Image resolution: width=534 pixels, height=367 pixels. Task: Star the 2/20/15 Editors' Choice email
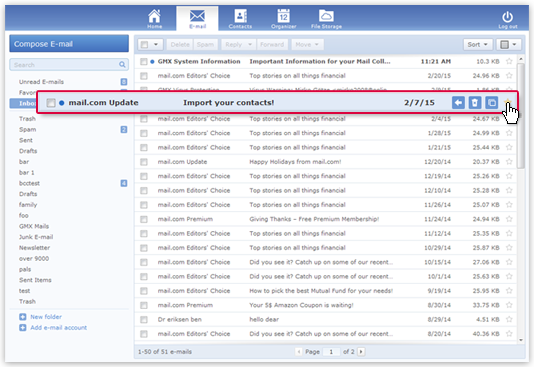click(509, 76)
